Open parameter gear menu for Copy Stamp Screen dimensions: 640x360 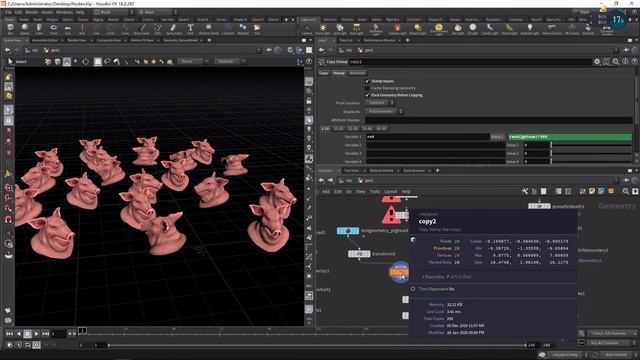[597, 62]
